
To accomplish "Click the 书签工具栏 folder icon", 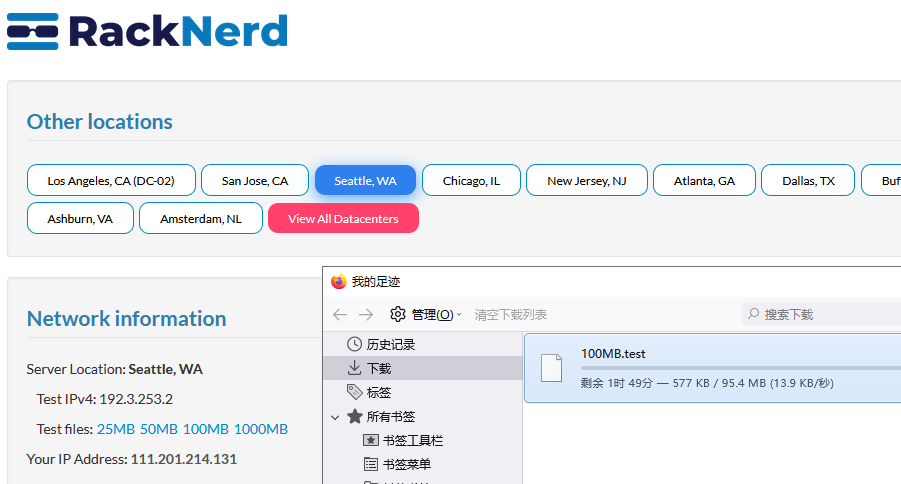I will coord(371,440).
